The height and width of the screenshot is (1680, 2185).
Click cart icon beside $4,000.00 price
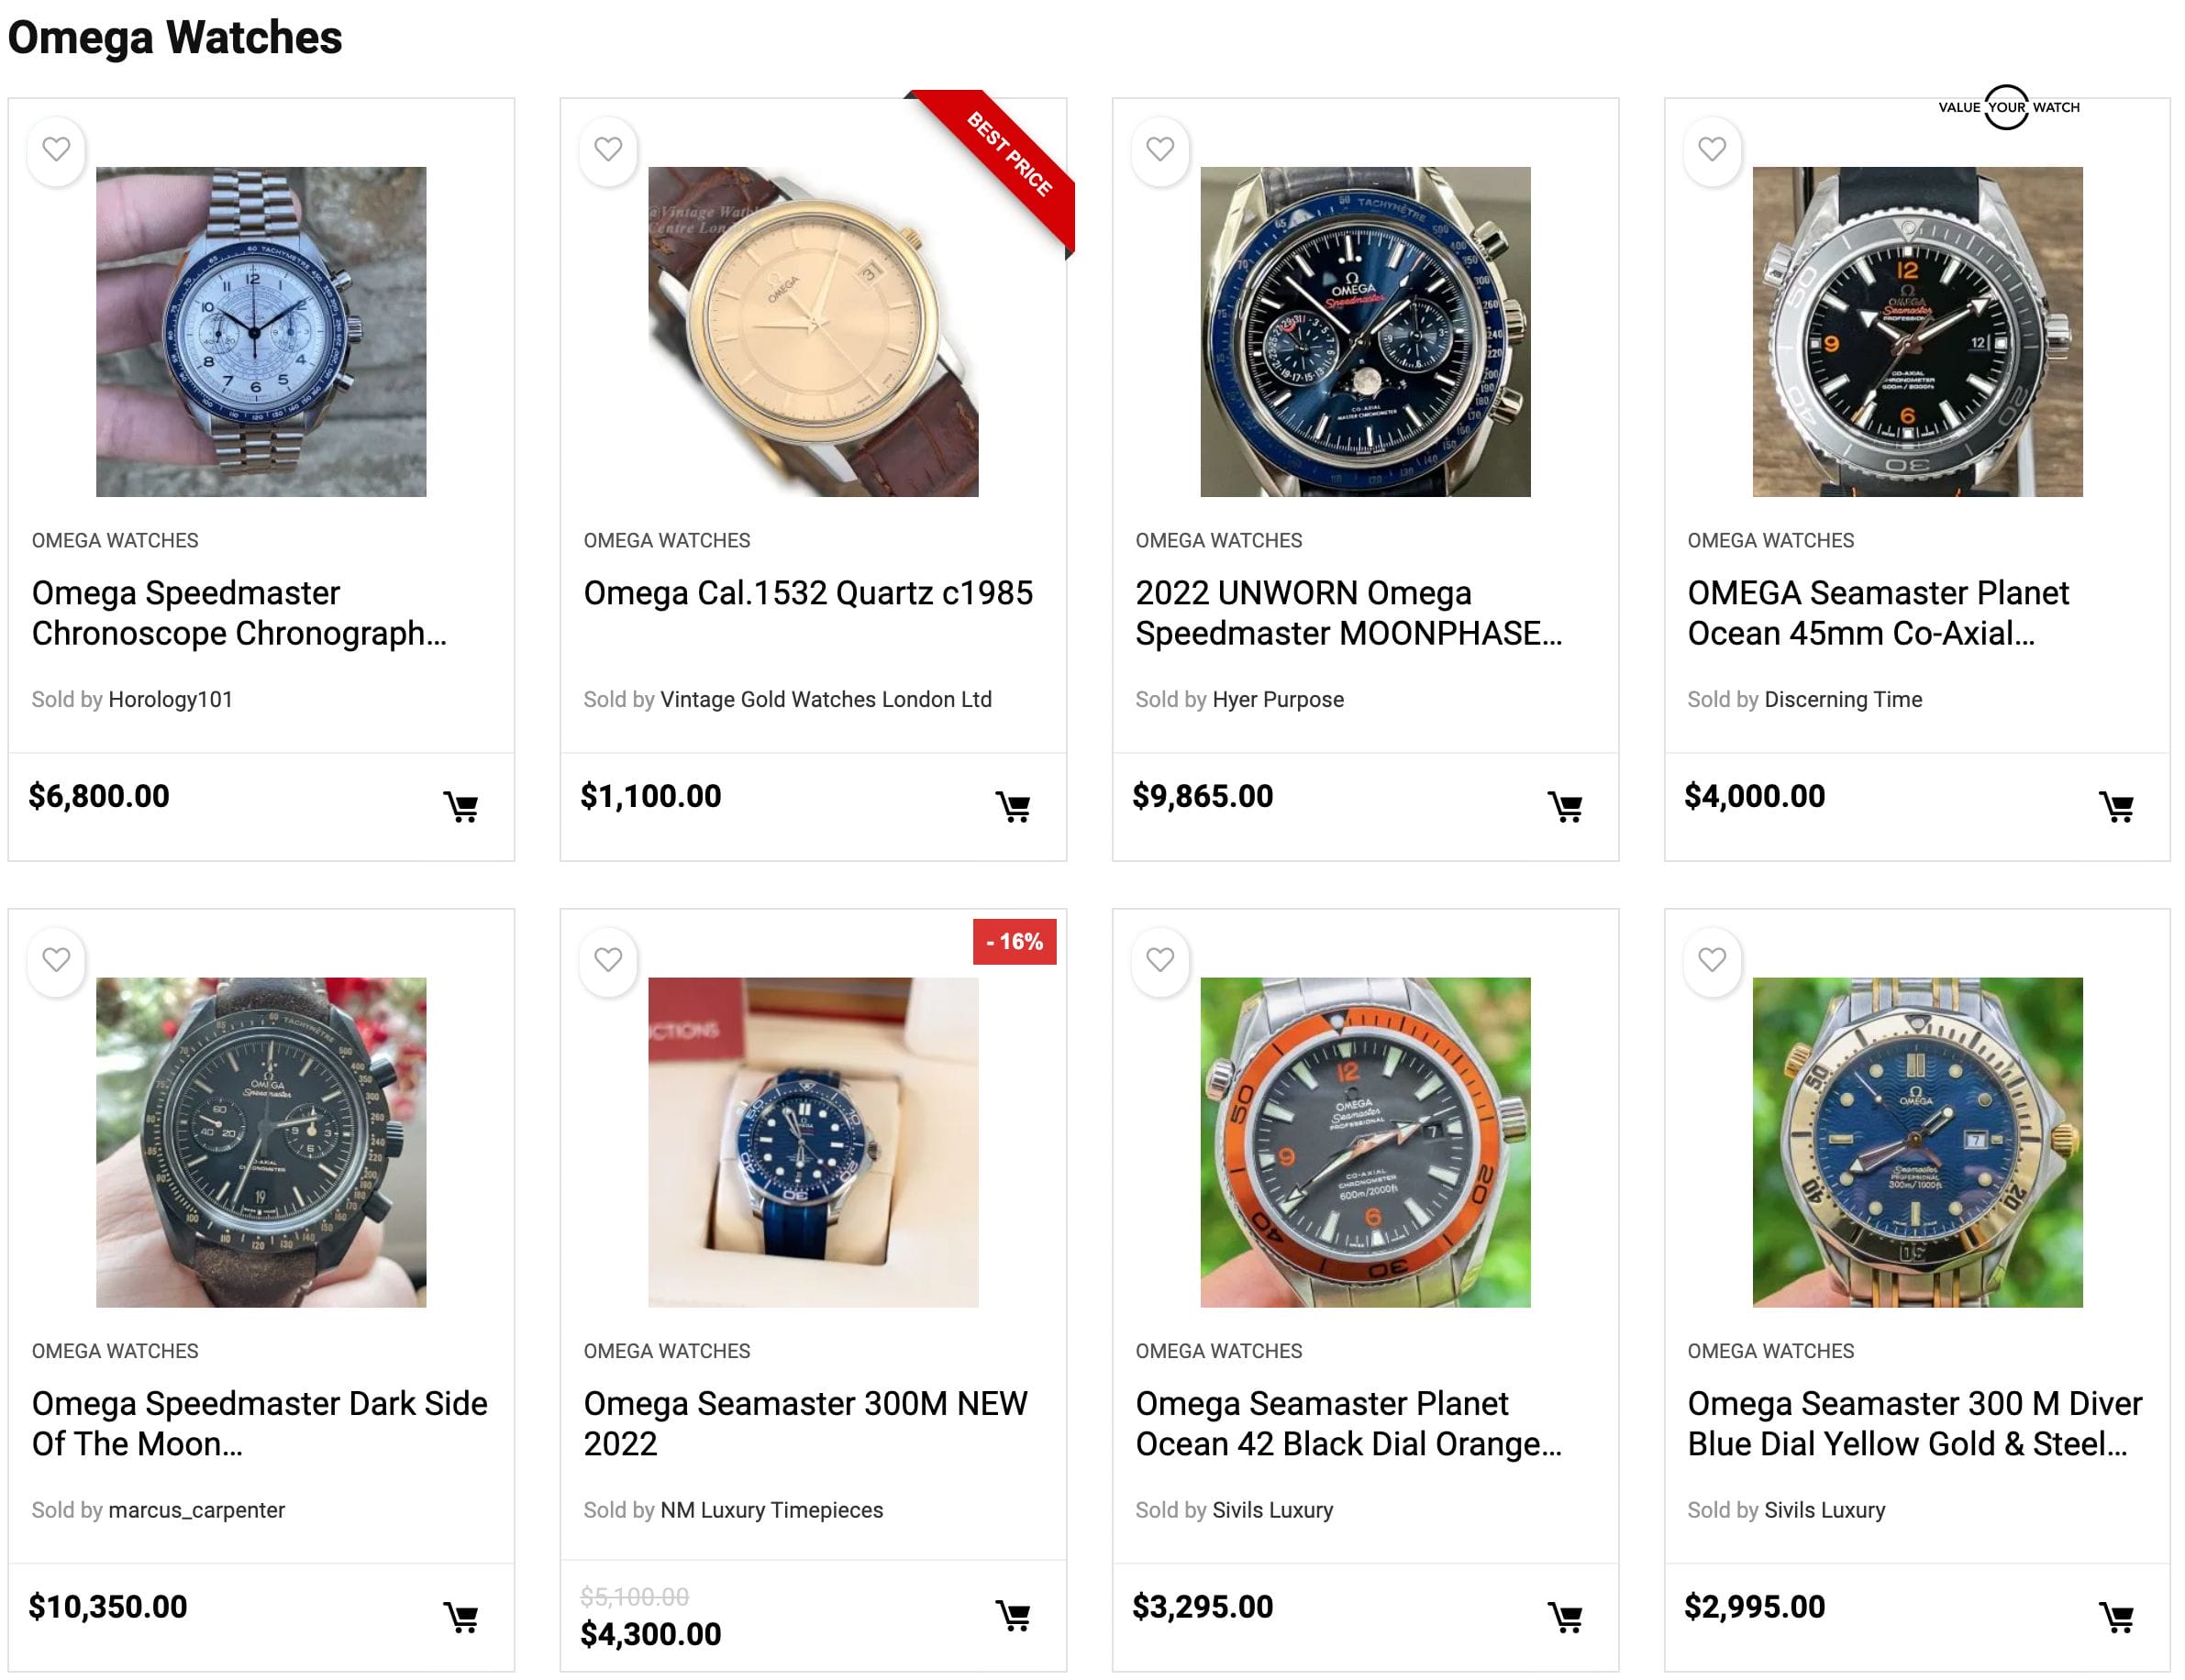coord(2116,807)
